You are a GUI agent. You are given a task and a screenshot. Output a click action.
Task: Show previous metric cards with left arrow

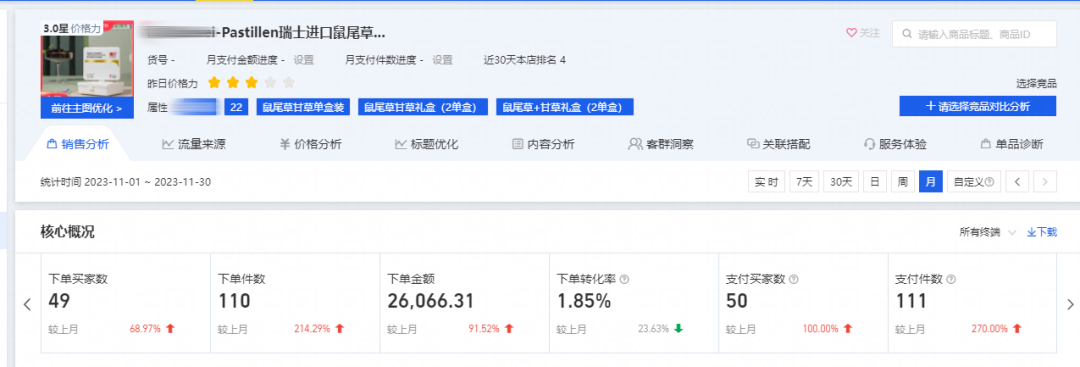28,304
